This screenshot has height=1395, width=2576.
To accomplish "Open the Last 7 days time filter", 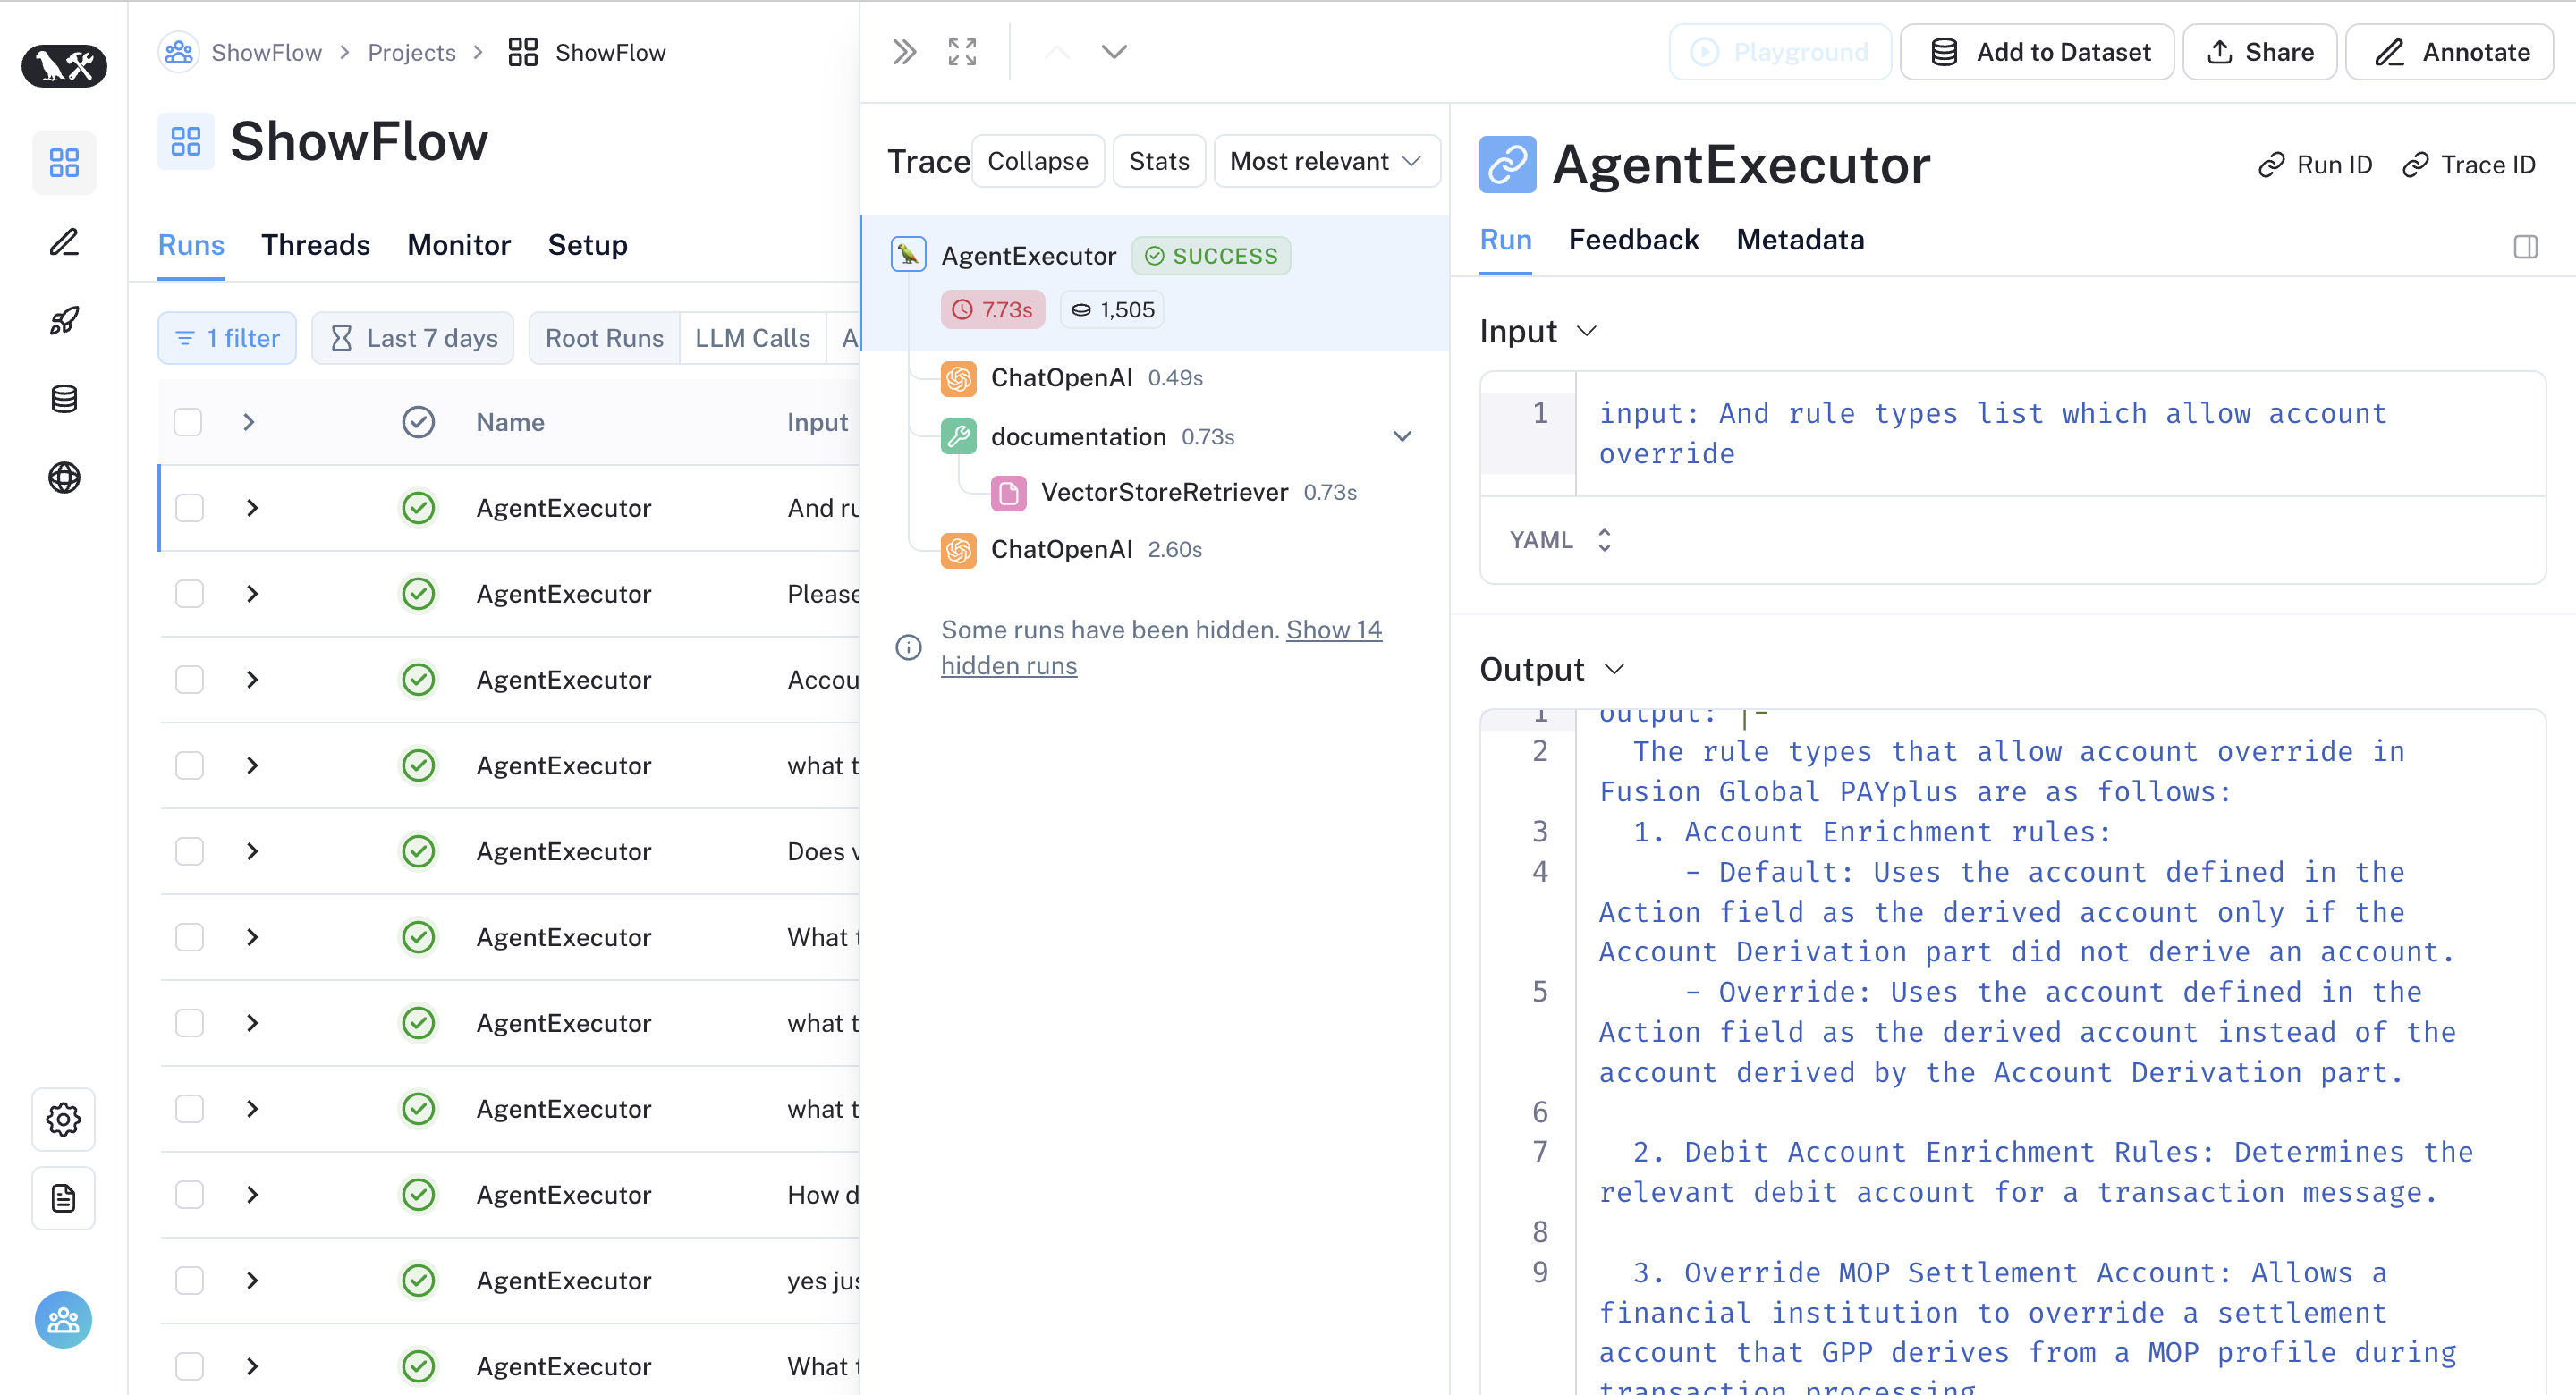I will coord(412,338).
